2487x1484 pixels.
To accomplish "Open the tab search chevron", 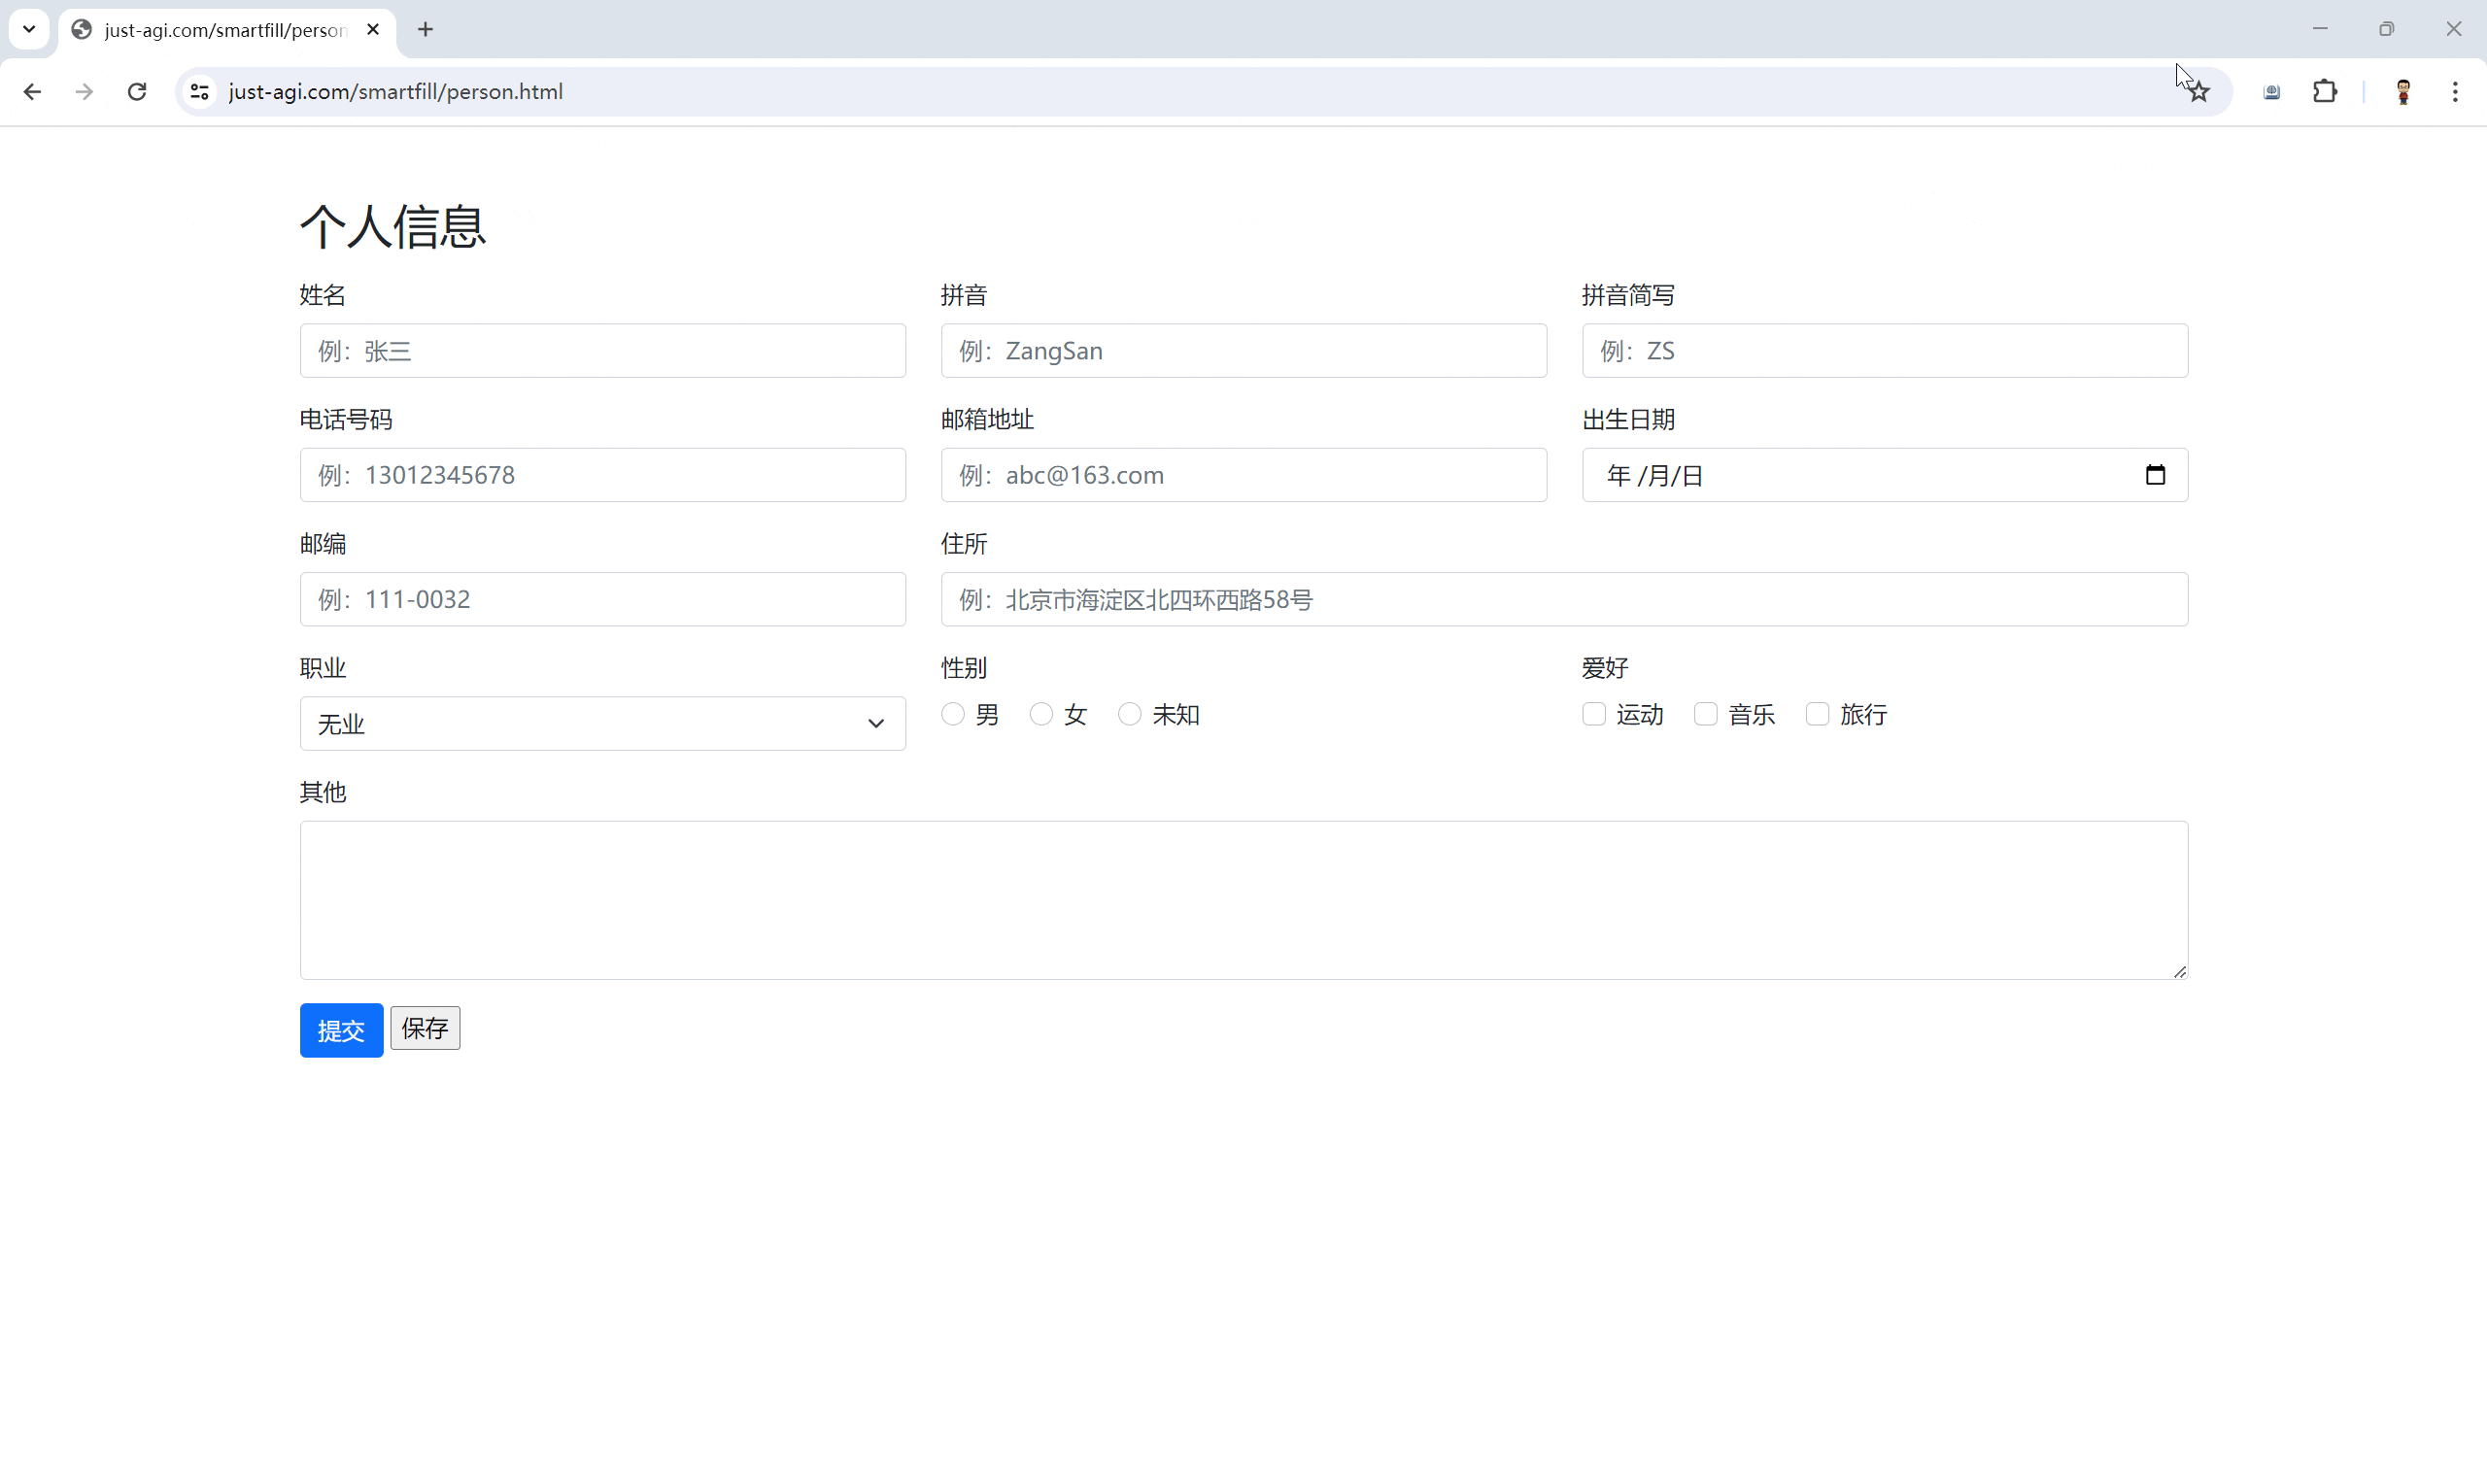I will tap(29, 29).
